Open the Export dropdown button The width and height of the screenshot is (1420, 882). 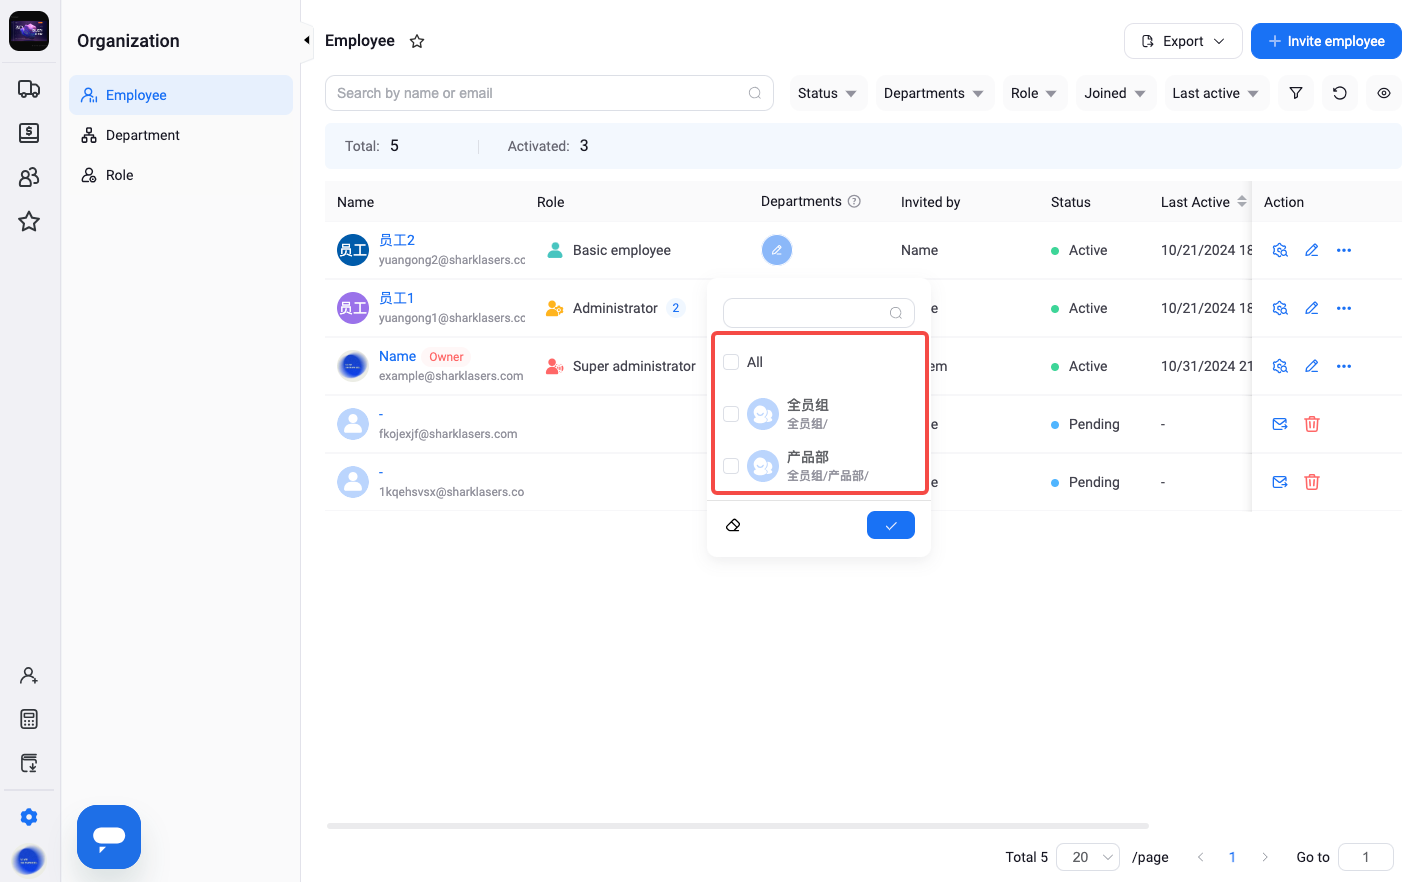[1183, 41]
